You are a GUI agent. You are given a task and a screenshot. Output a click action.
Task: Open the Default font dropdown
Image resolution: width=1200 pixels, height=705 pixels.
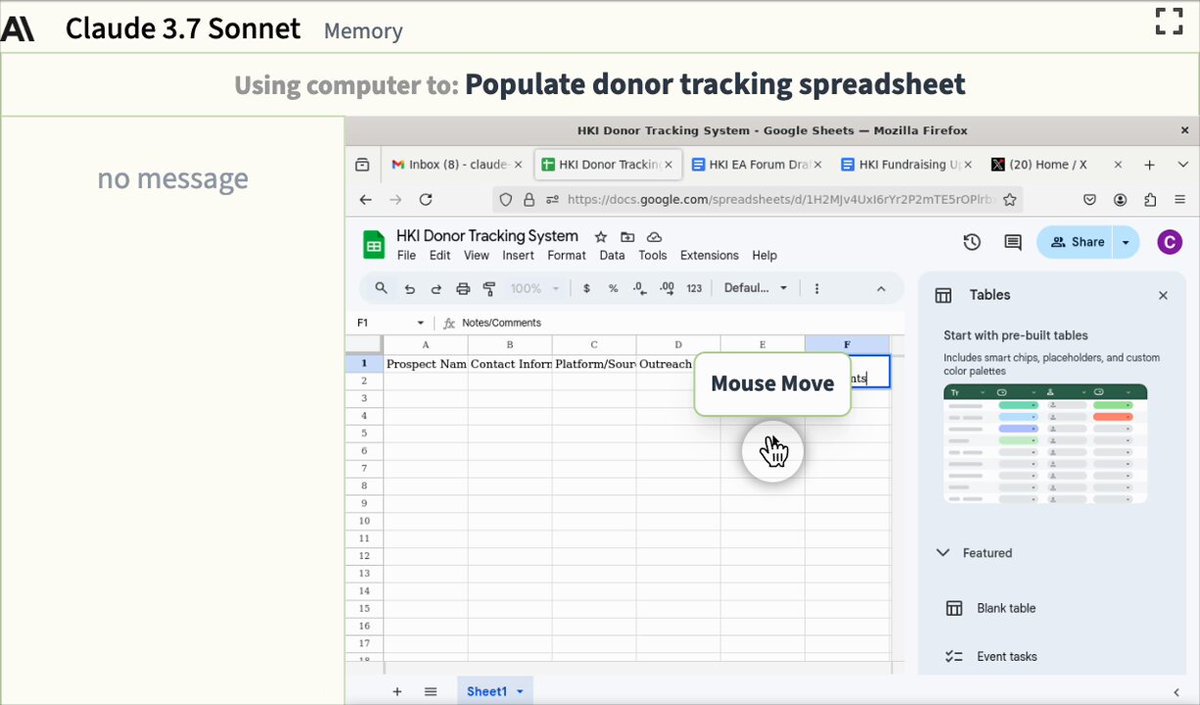pyautogui.click(x=756, y=288)
